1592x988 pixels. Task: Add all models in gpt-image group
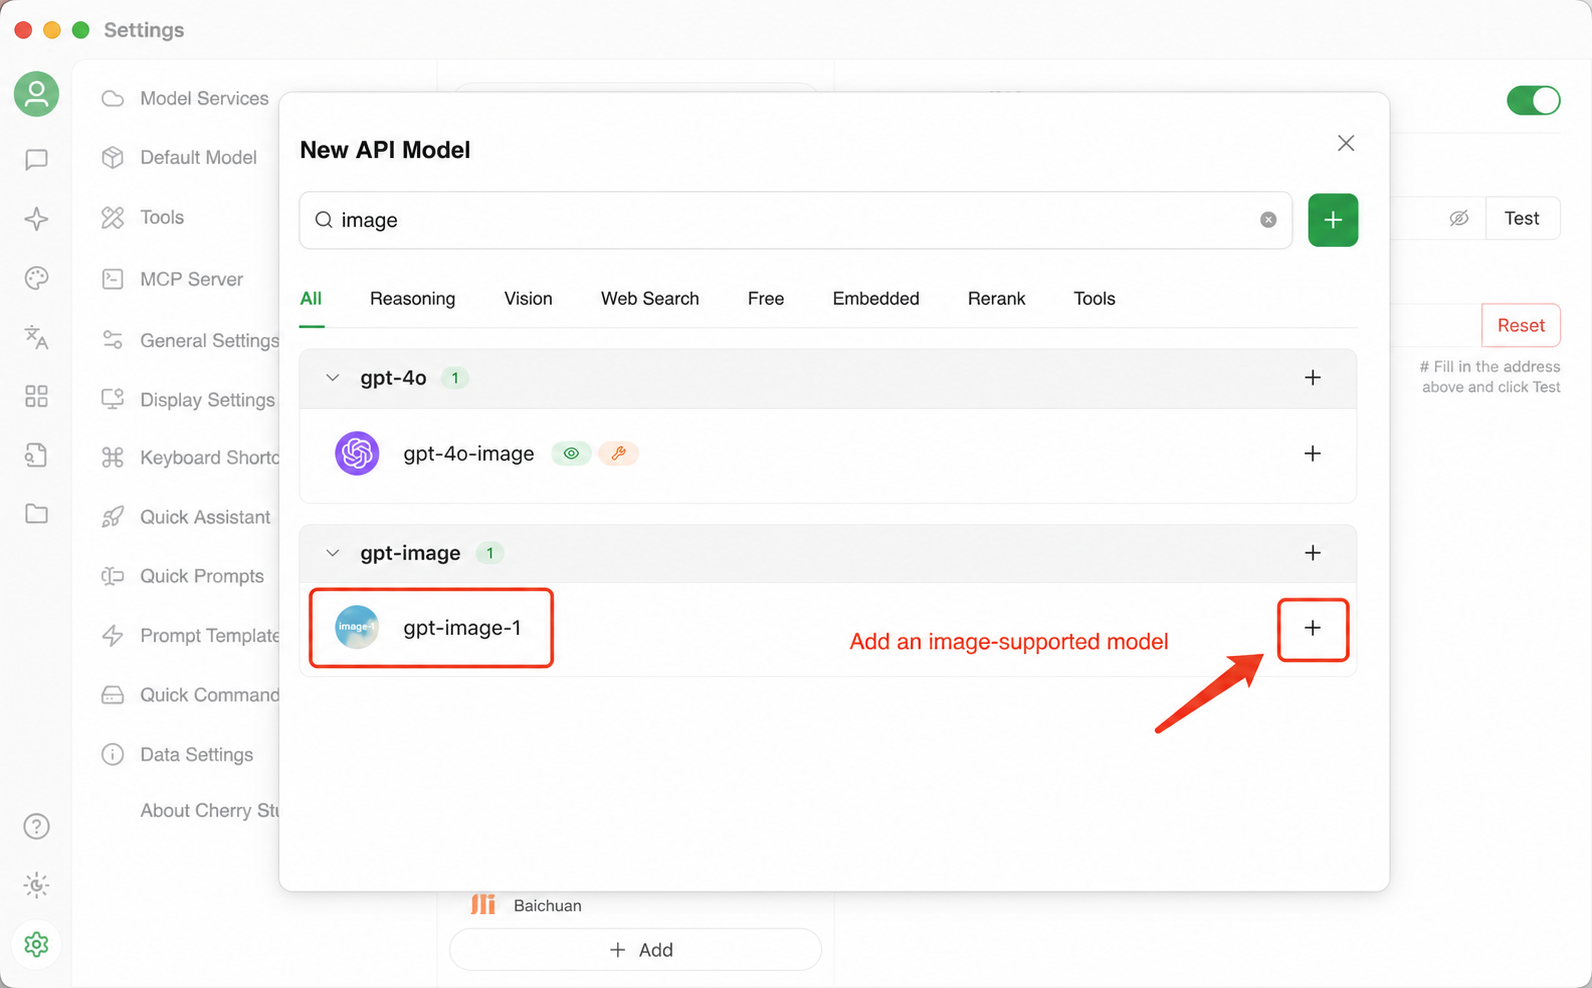pos(1313,553)
